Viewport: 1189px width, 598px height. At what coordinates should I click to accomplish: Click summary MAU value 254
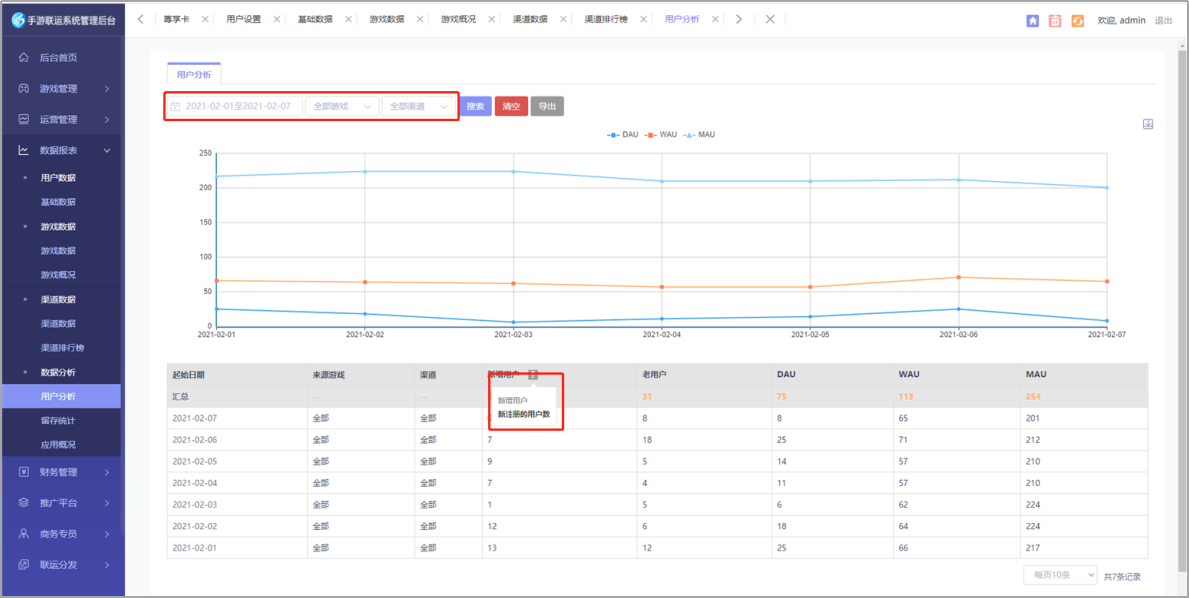coord(1033,396)
